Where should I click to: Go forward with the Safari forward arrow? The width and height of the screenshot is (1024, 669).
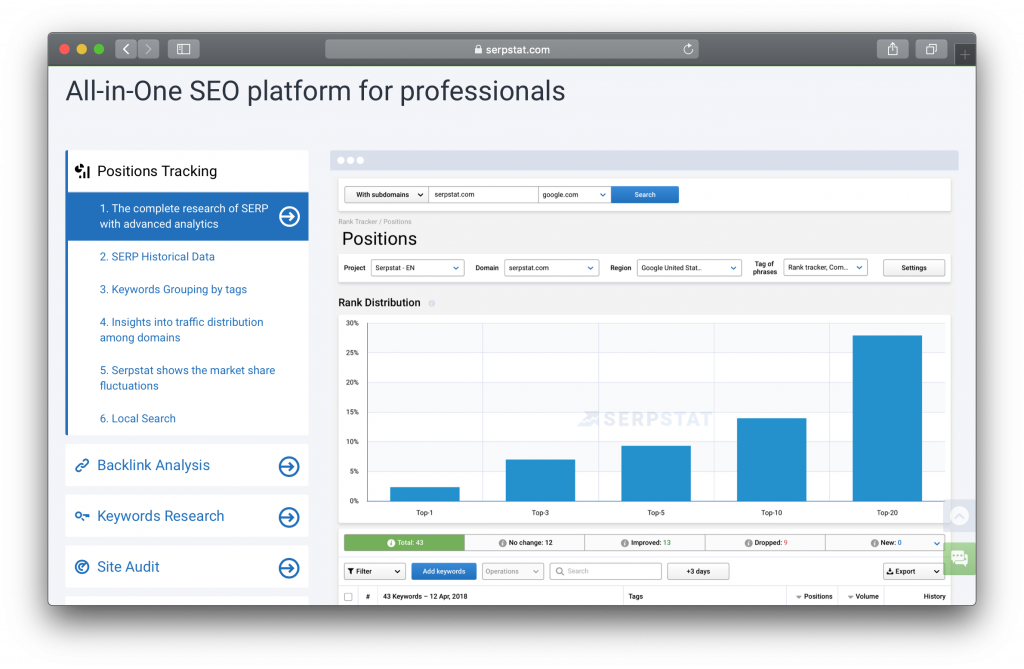click(x=148, y=49)
